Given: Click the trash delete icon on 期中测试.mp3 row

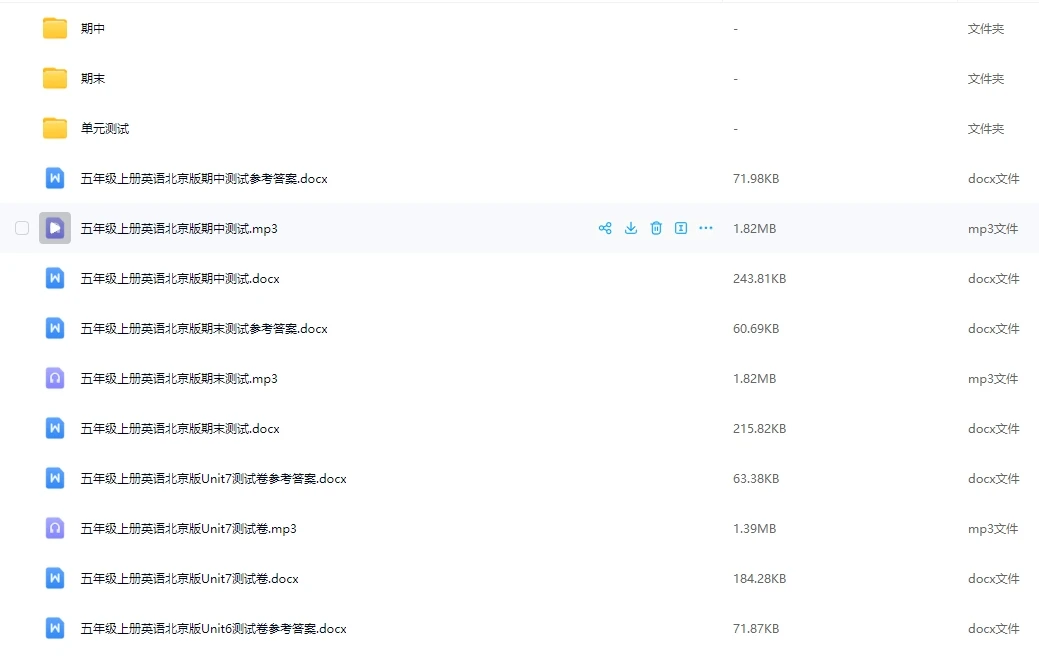Looking at the screenshot, I should coord(656,229).
